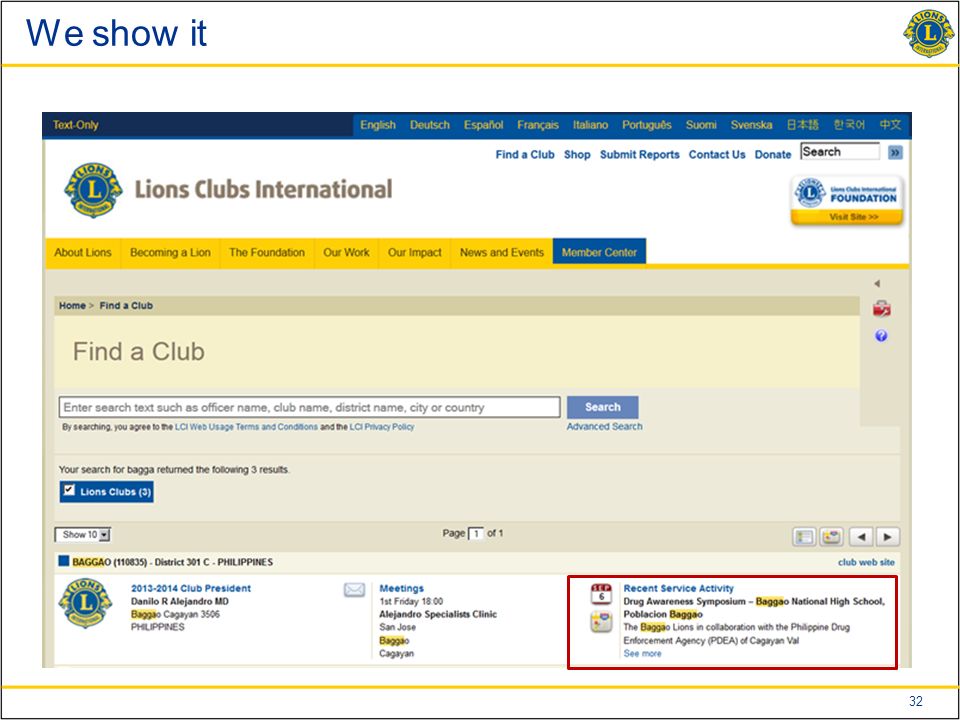Image resolution: width=960 pixels, height=720 pixels.
Task: Go to next results page arrow
Action: coord(888,537)
